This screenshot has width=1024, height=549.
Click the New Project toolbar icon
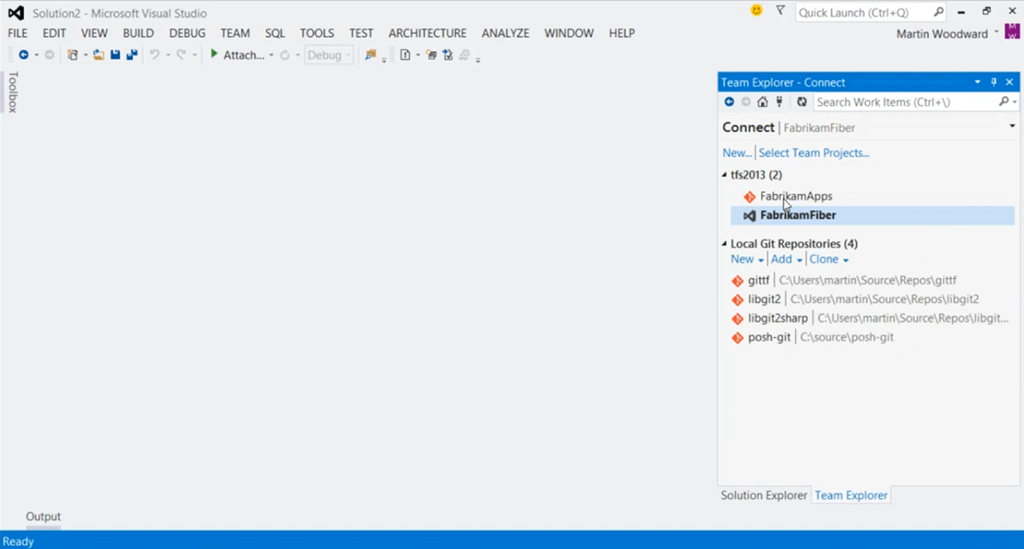tap(72, 55)
